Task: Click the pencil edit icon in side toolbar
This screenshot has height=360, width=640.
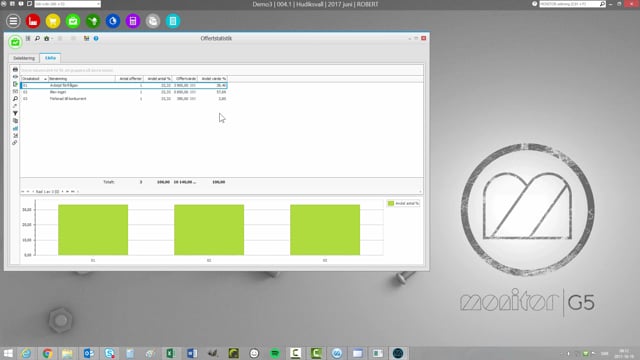Action: 15,106
